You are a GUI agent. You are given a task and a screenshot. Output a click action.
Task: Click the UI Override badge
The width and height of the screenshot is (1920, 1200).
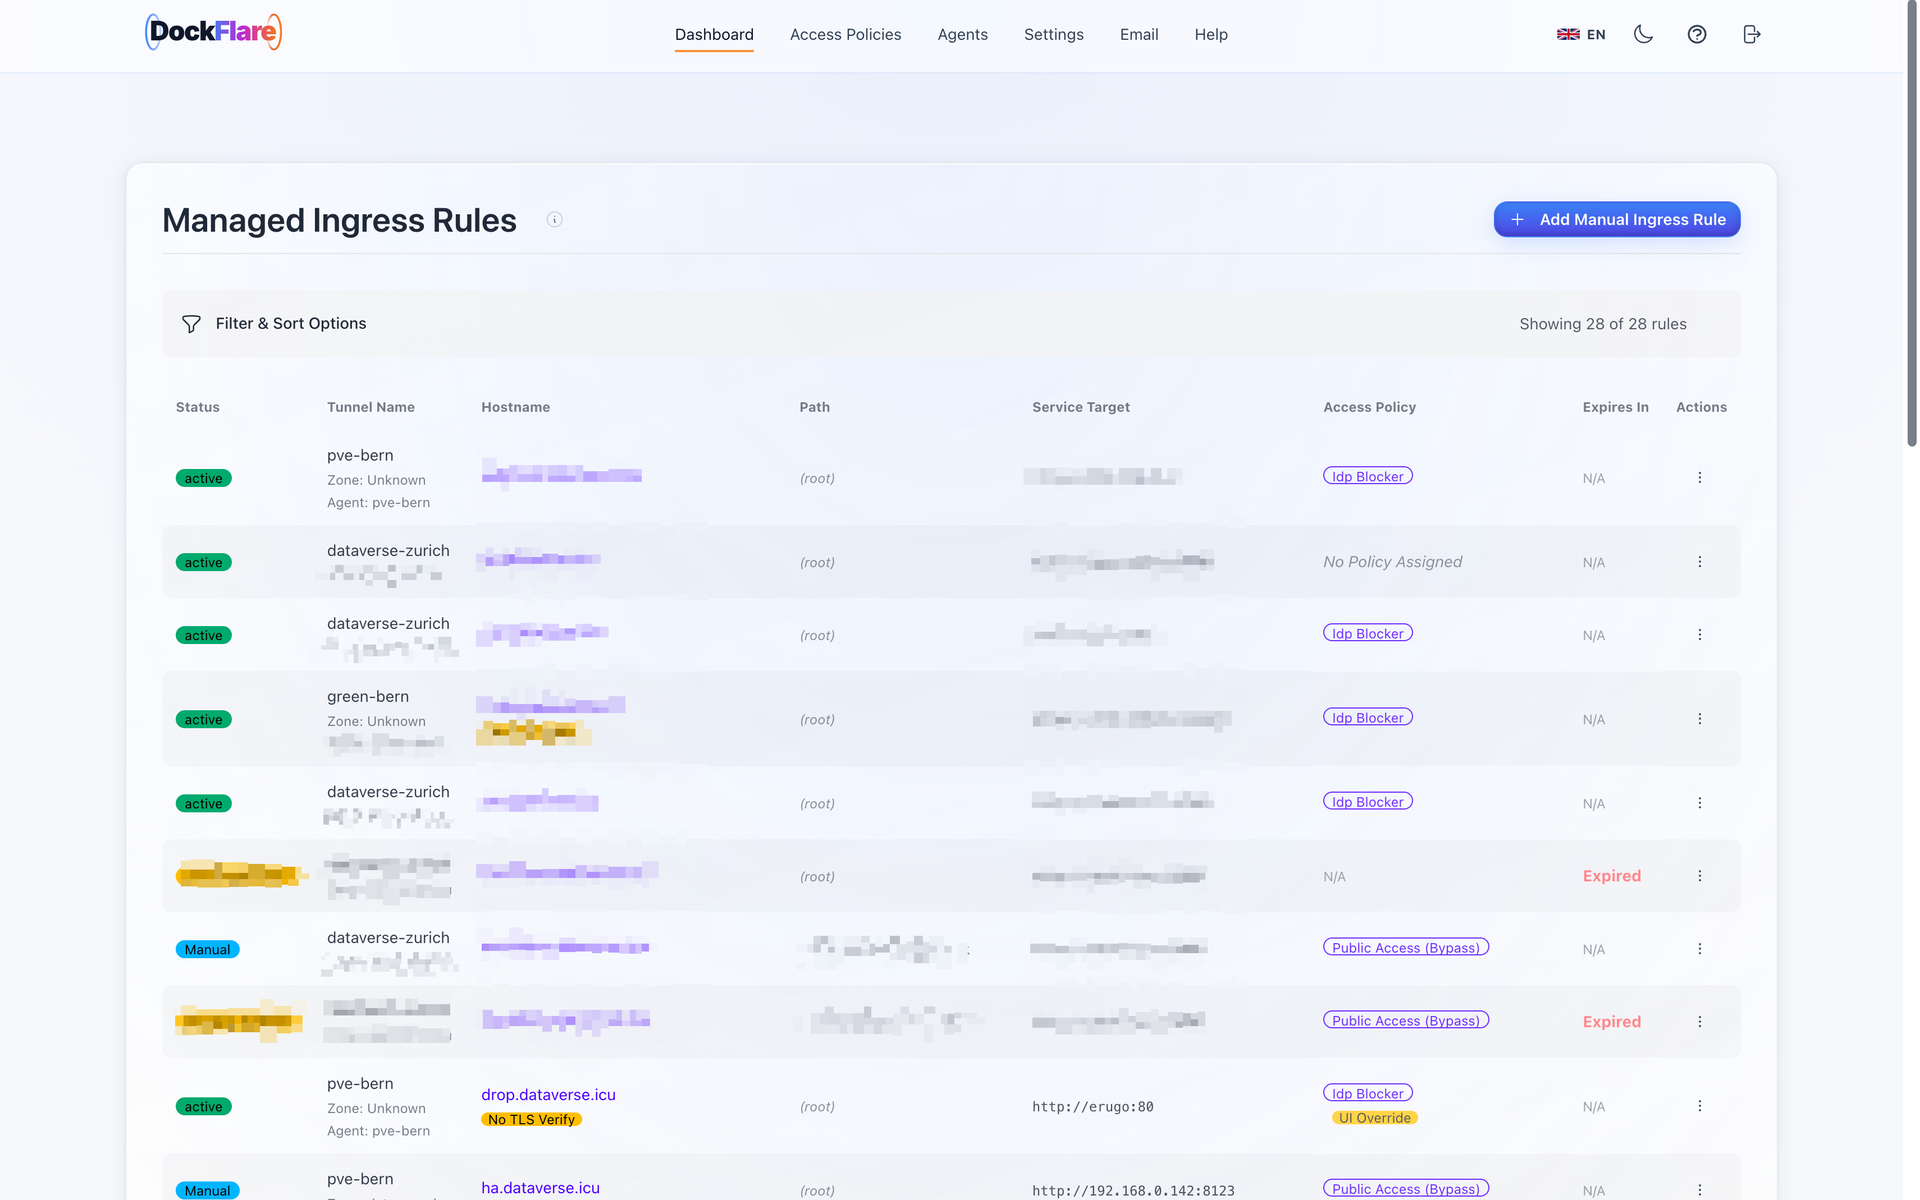click(x=1375, y=1118)
